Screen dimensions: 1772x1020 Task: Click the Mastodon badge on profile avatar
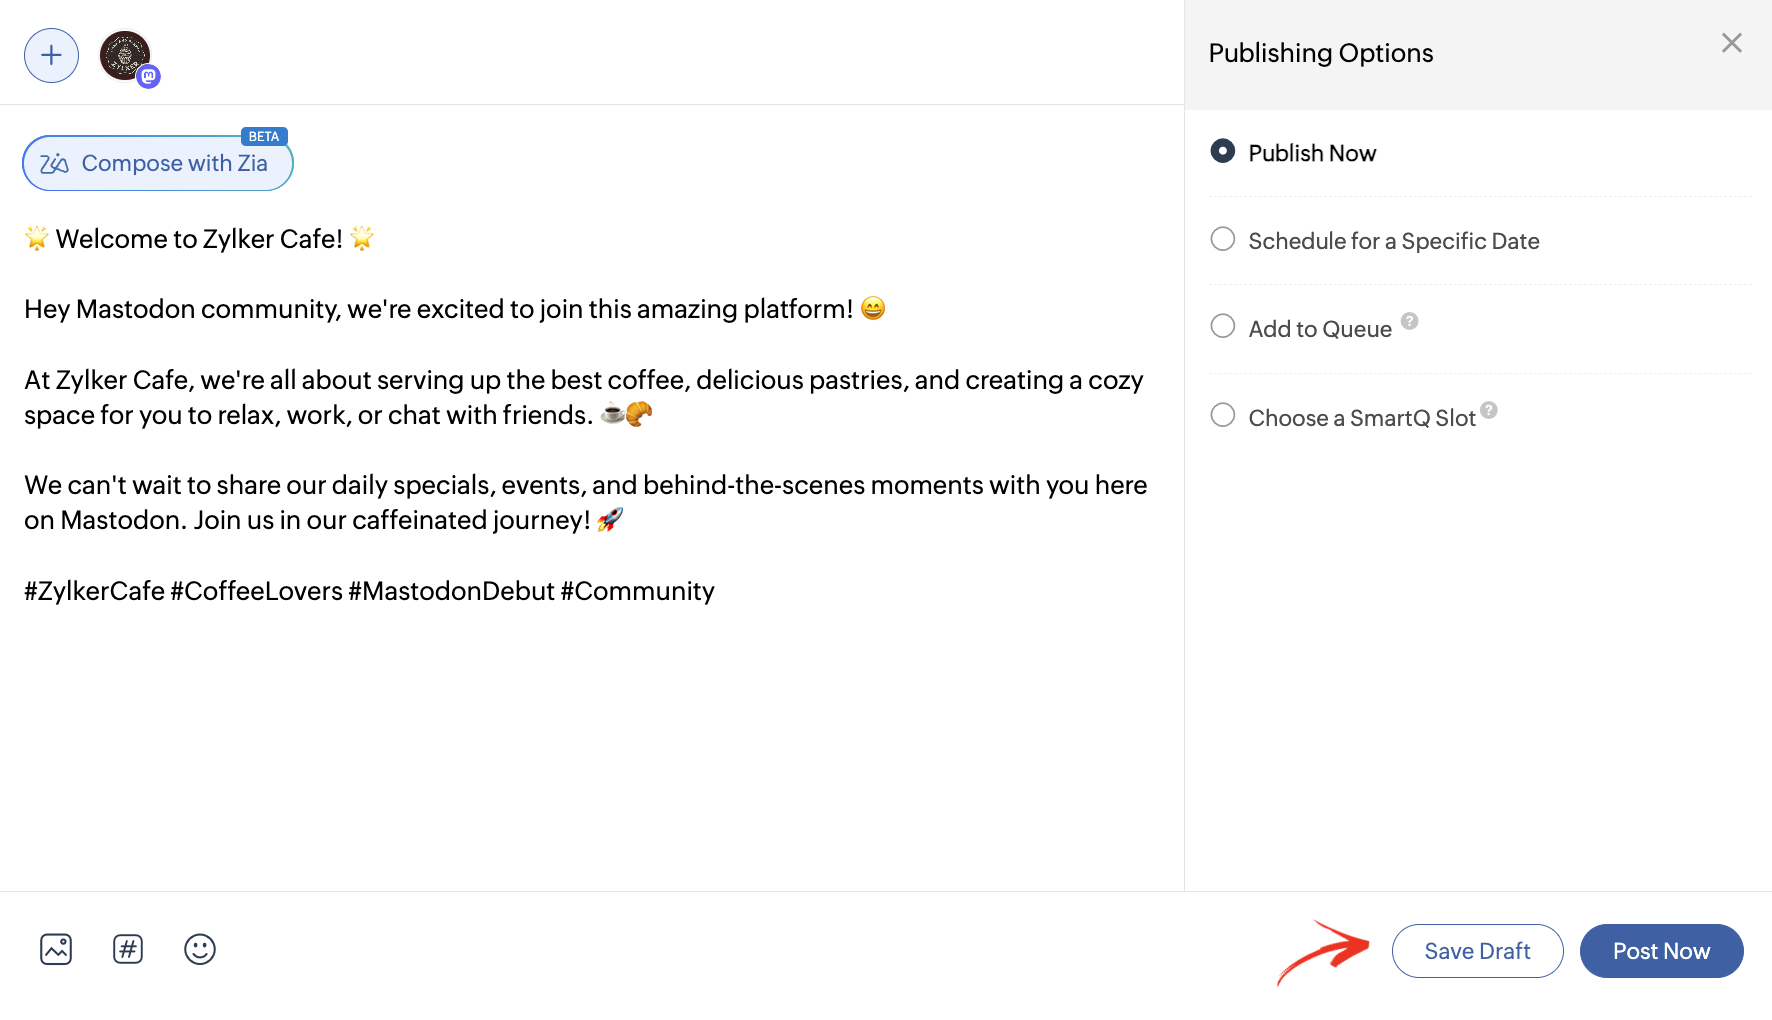pyautogui.click(x=149, y=76)
